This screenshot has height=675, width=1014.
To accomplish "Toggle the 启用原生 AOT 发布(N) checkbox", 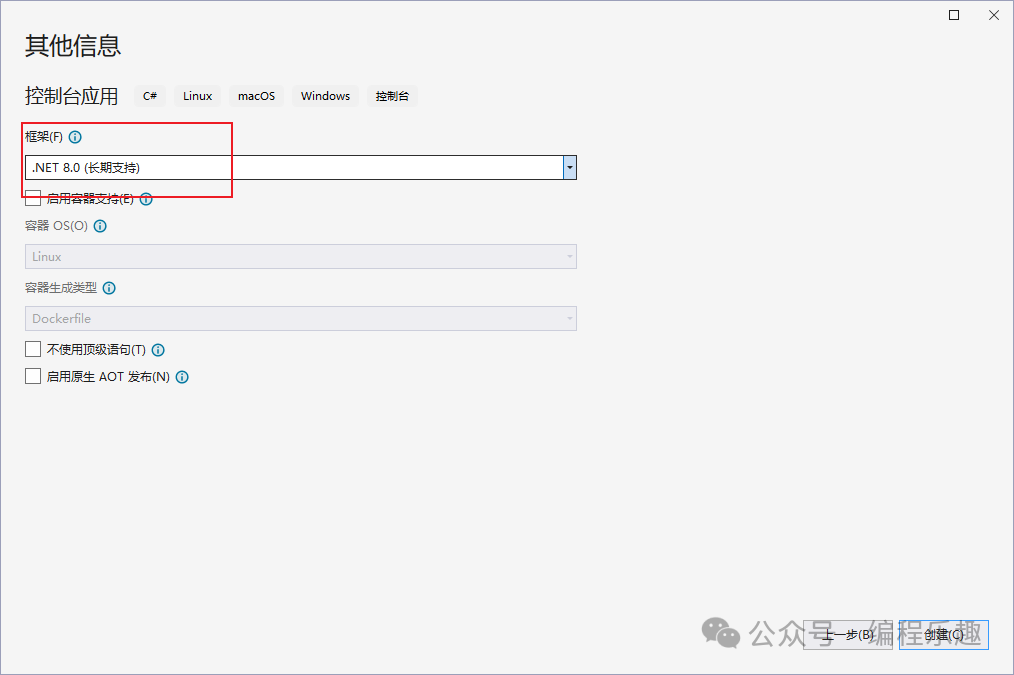I will (33, 376).
